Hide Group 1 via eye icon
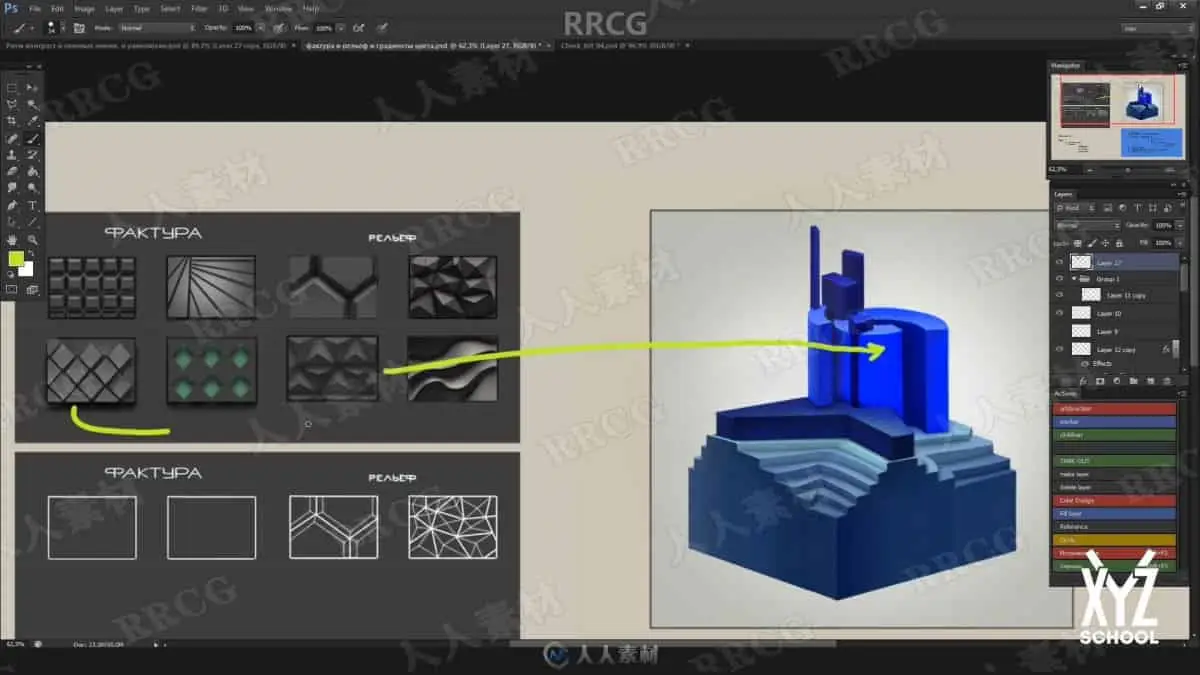The height and width of the screenshot is (675, 1200). click(1060, 279)
